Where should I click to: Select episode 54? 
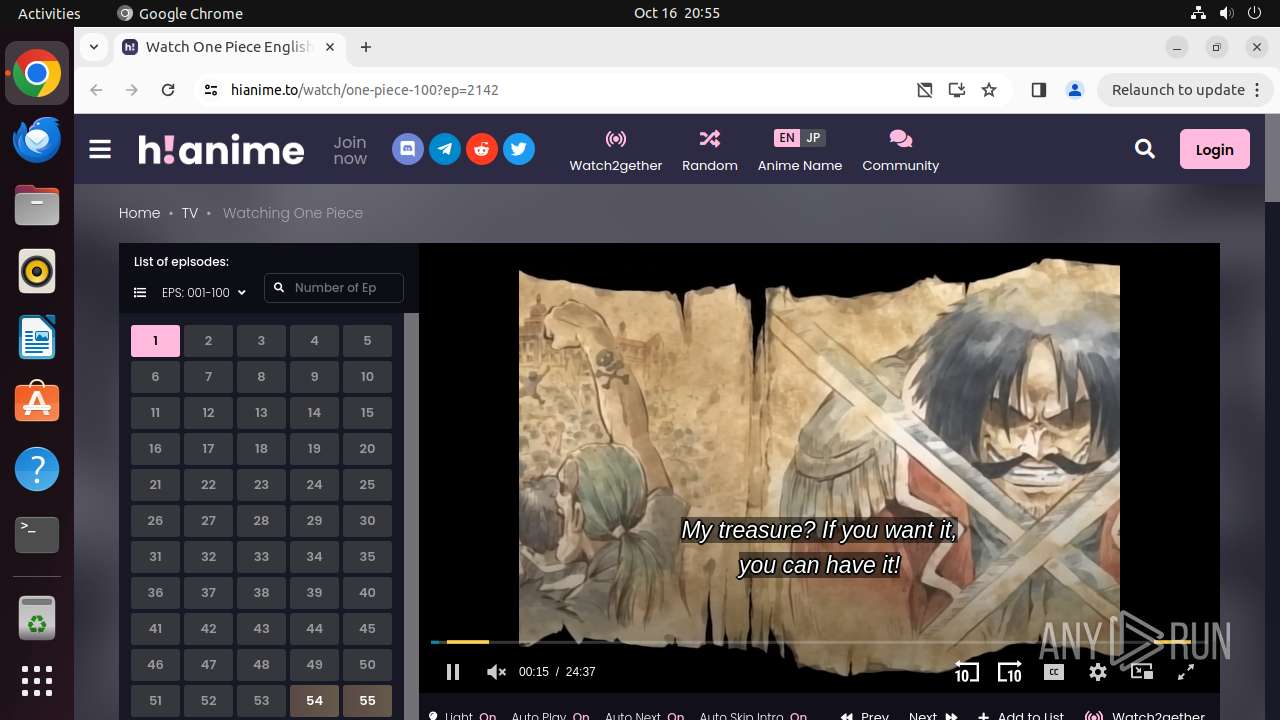click(x=314, y=701)
